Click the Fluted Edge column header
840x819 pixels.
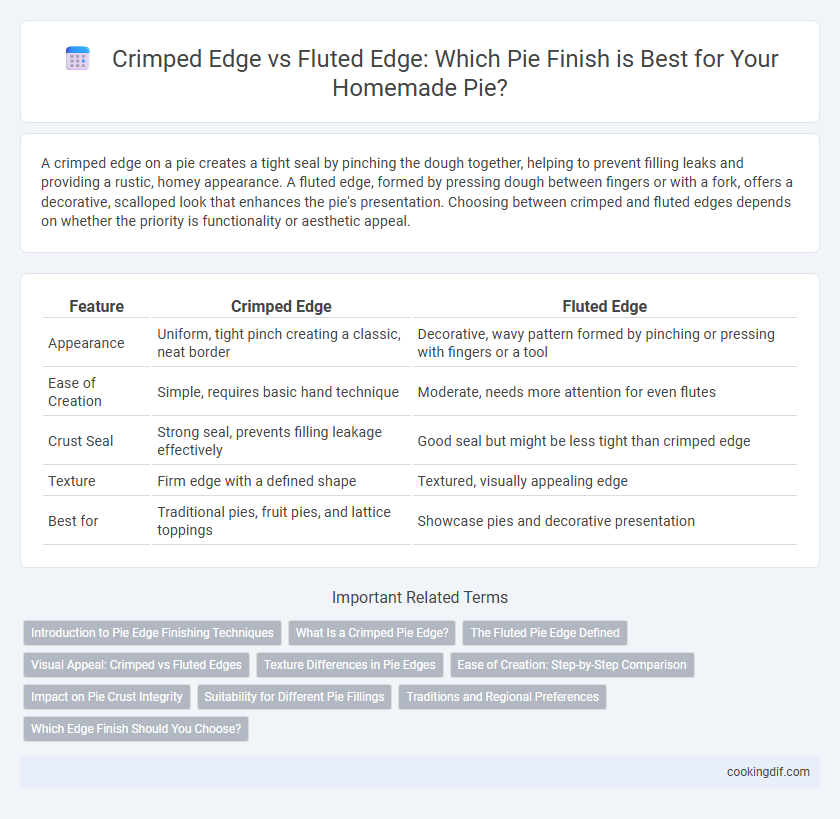[x=604, y=306]
